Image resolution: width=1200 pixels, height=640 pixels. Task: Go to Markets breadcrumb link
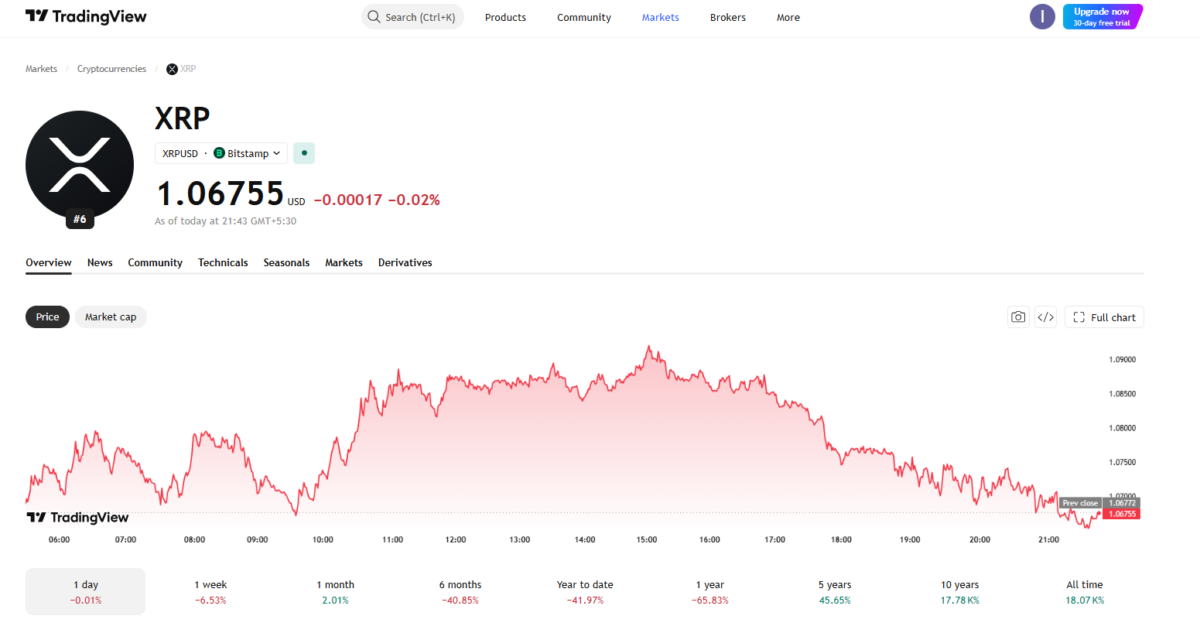coord(41,69)
